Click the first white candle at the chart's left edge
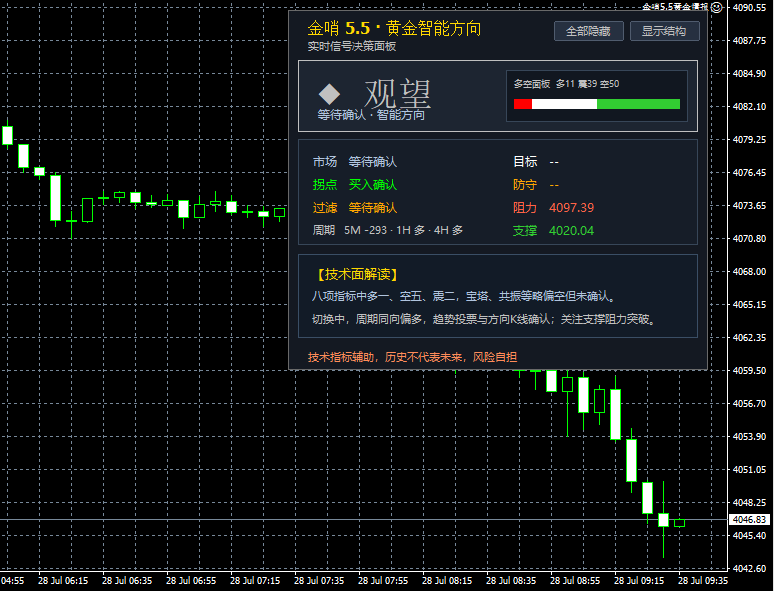The width and height of the screenshot is (775, 591). tap(7, 135)
